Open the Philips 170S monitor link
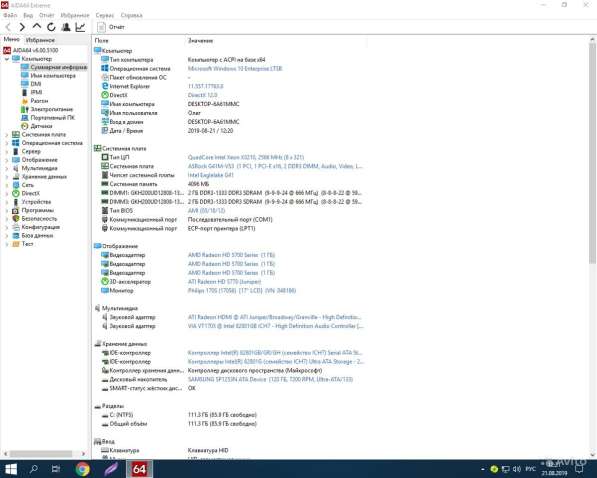Viewport: 597px width, 478px height. click(242, 290)
